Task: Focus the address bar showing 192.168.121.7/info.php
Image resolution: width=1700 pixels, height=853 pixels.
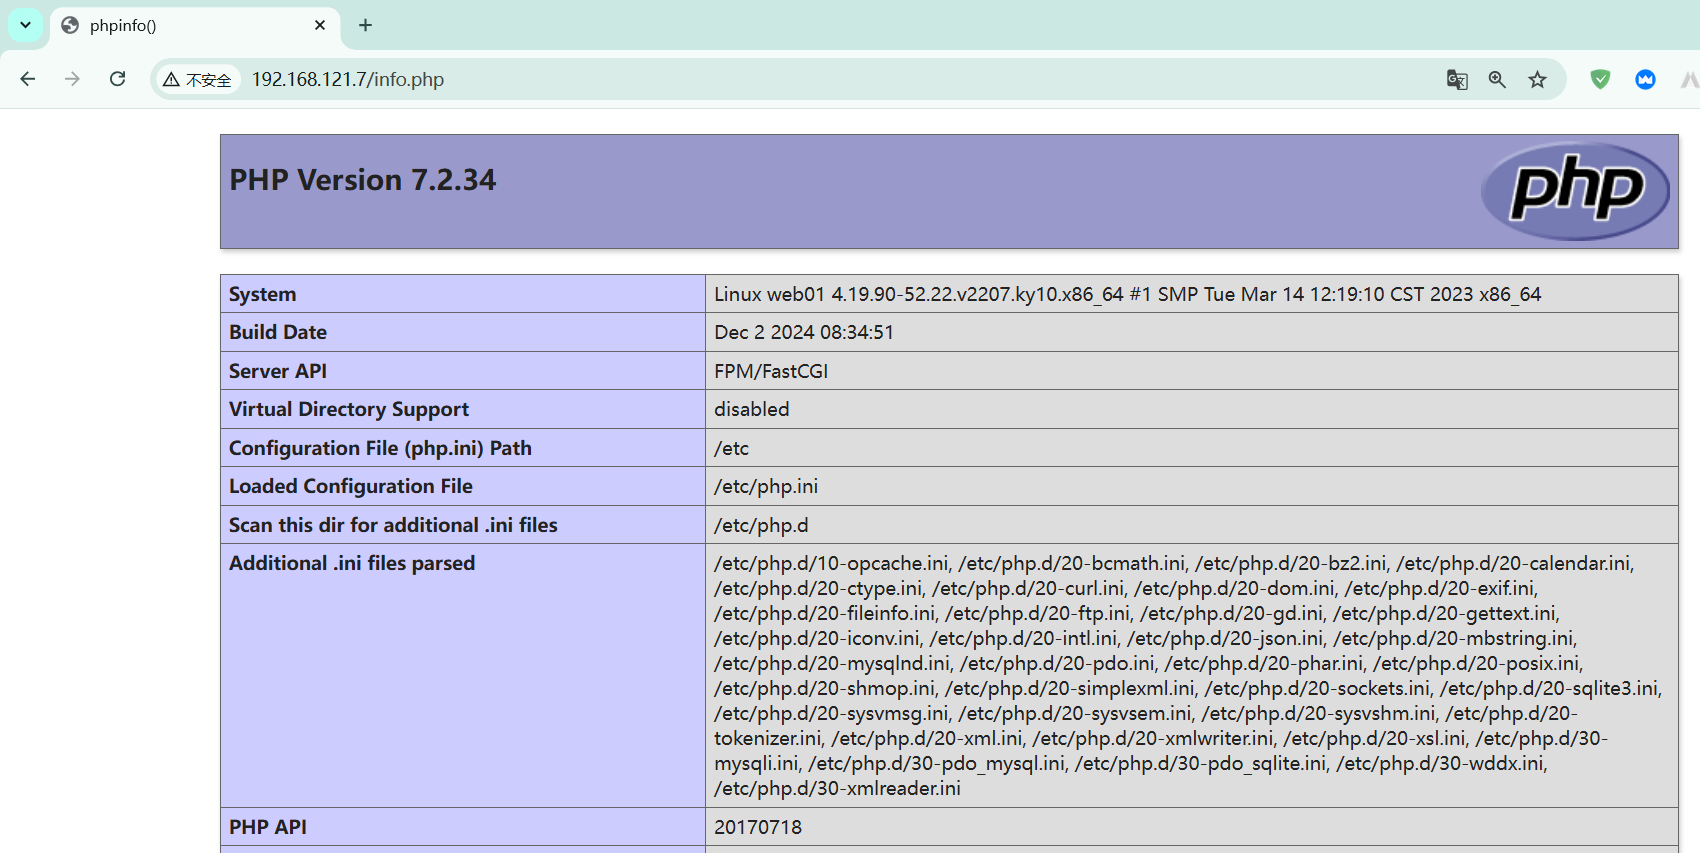Action: coord(700,79)
